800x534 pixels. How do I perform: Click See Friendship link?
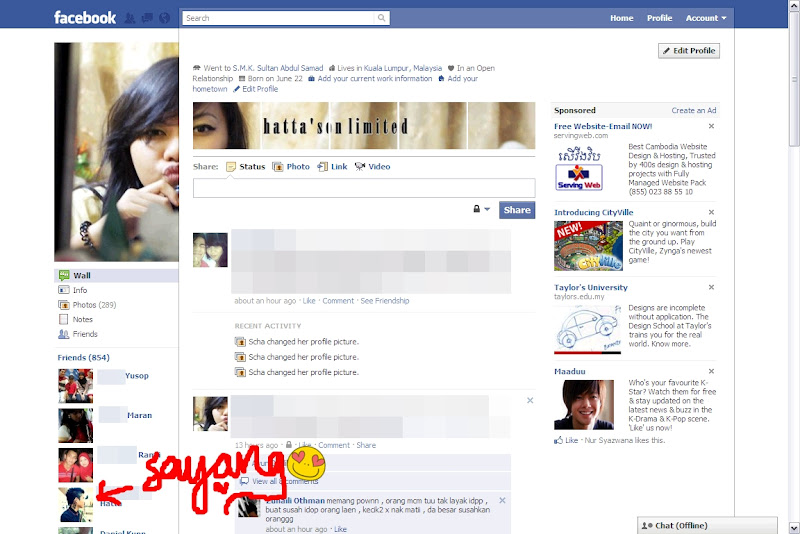(x=385, y=301)
